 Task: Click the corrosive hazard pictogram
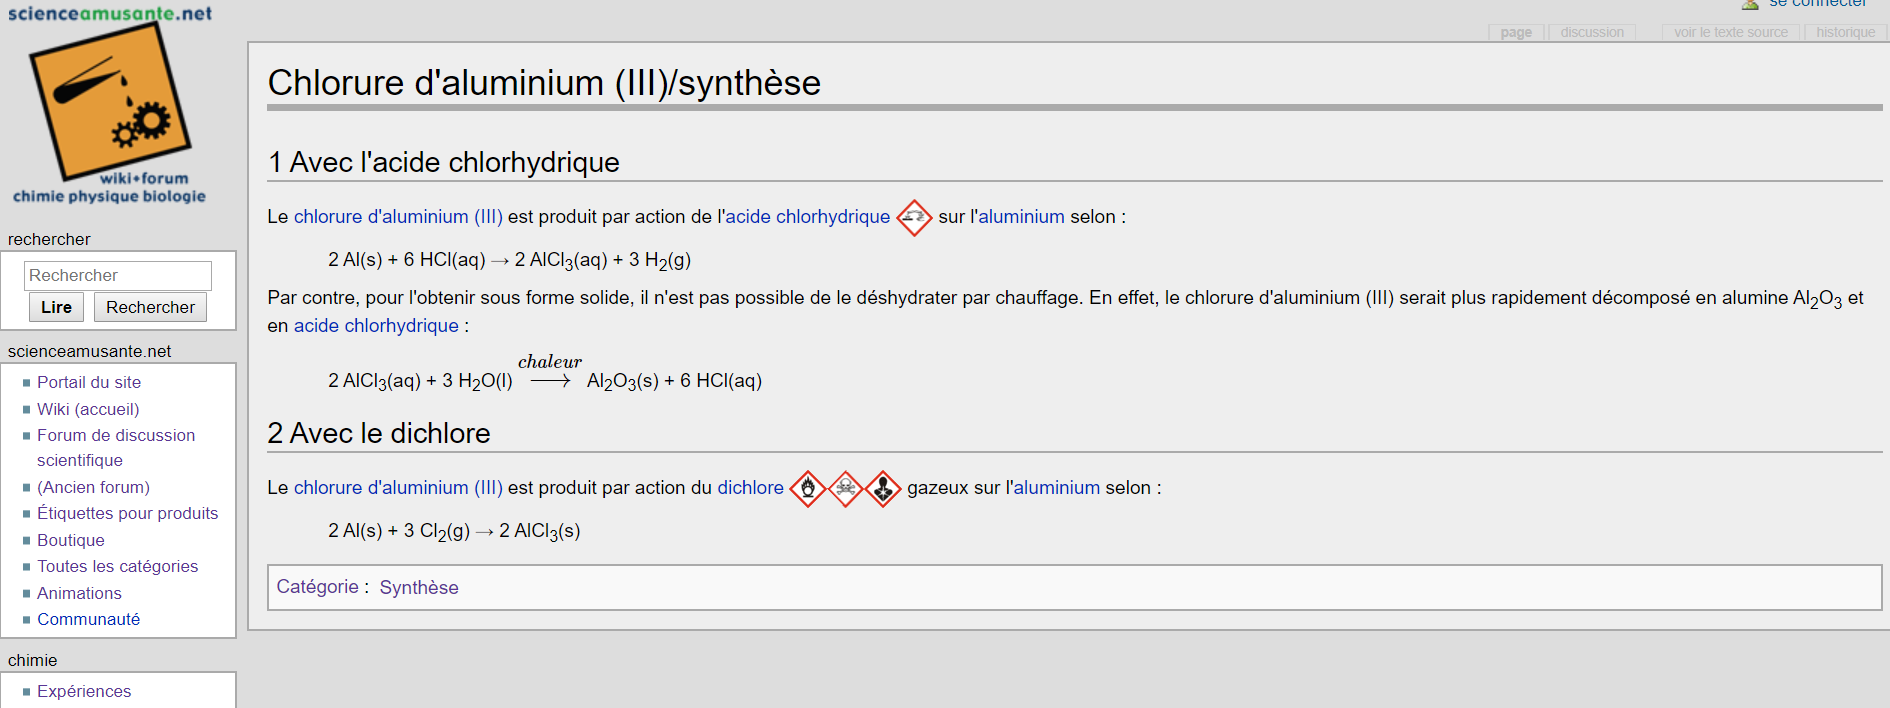(914, 217)
